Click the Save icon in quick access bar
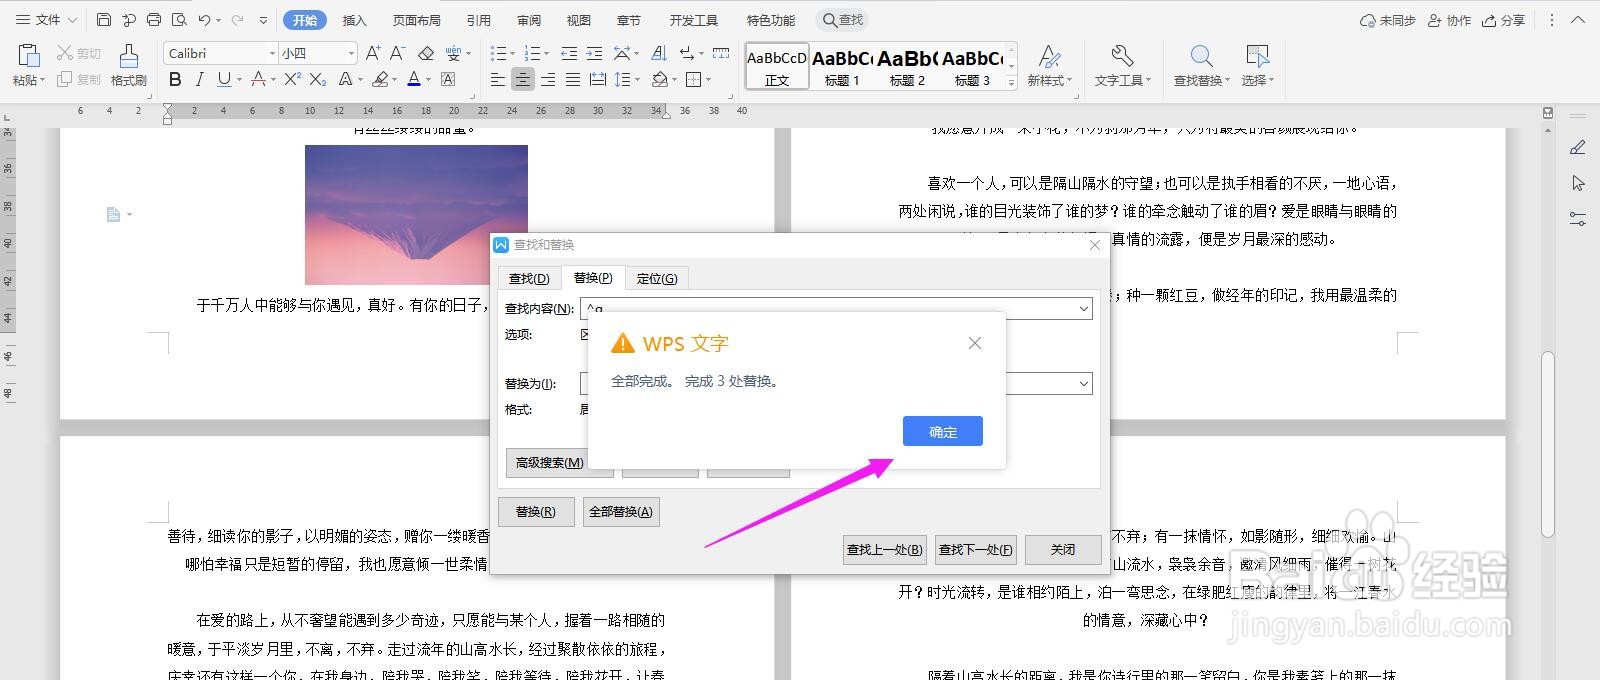Image resolution: width=1600 pixels, height=680 pixels. coord(104,20)
